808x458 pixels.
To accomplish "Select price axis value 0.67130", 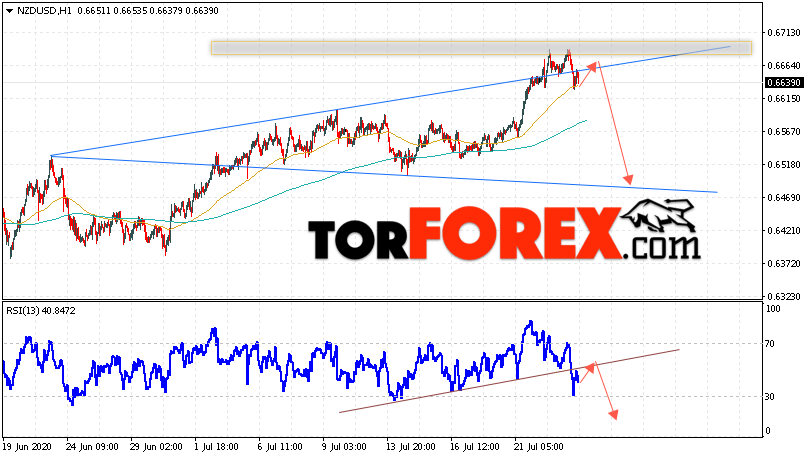I will click(784, 32).
